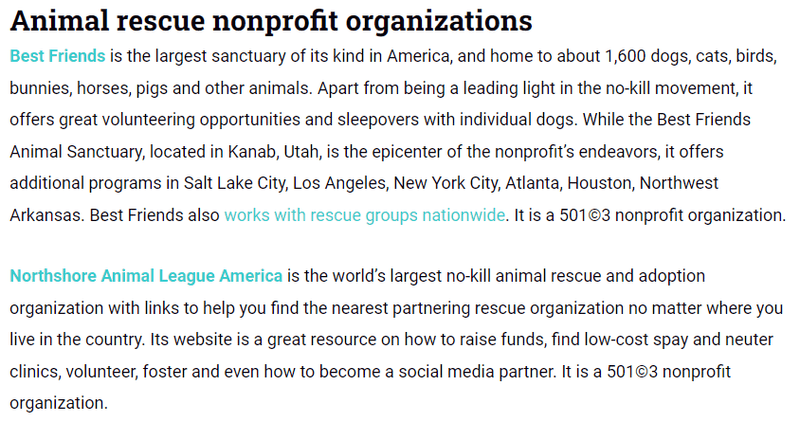This screenshot has width=800, height=426.
Task: Click the word 'Atlanta' in the text
Action: (x=533, y=183)
